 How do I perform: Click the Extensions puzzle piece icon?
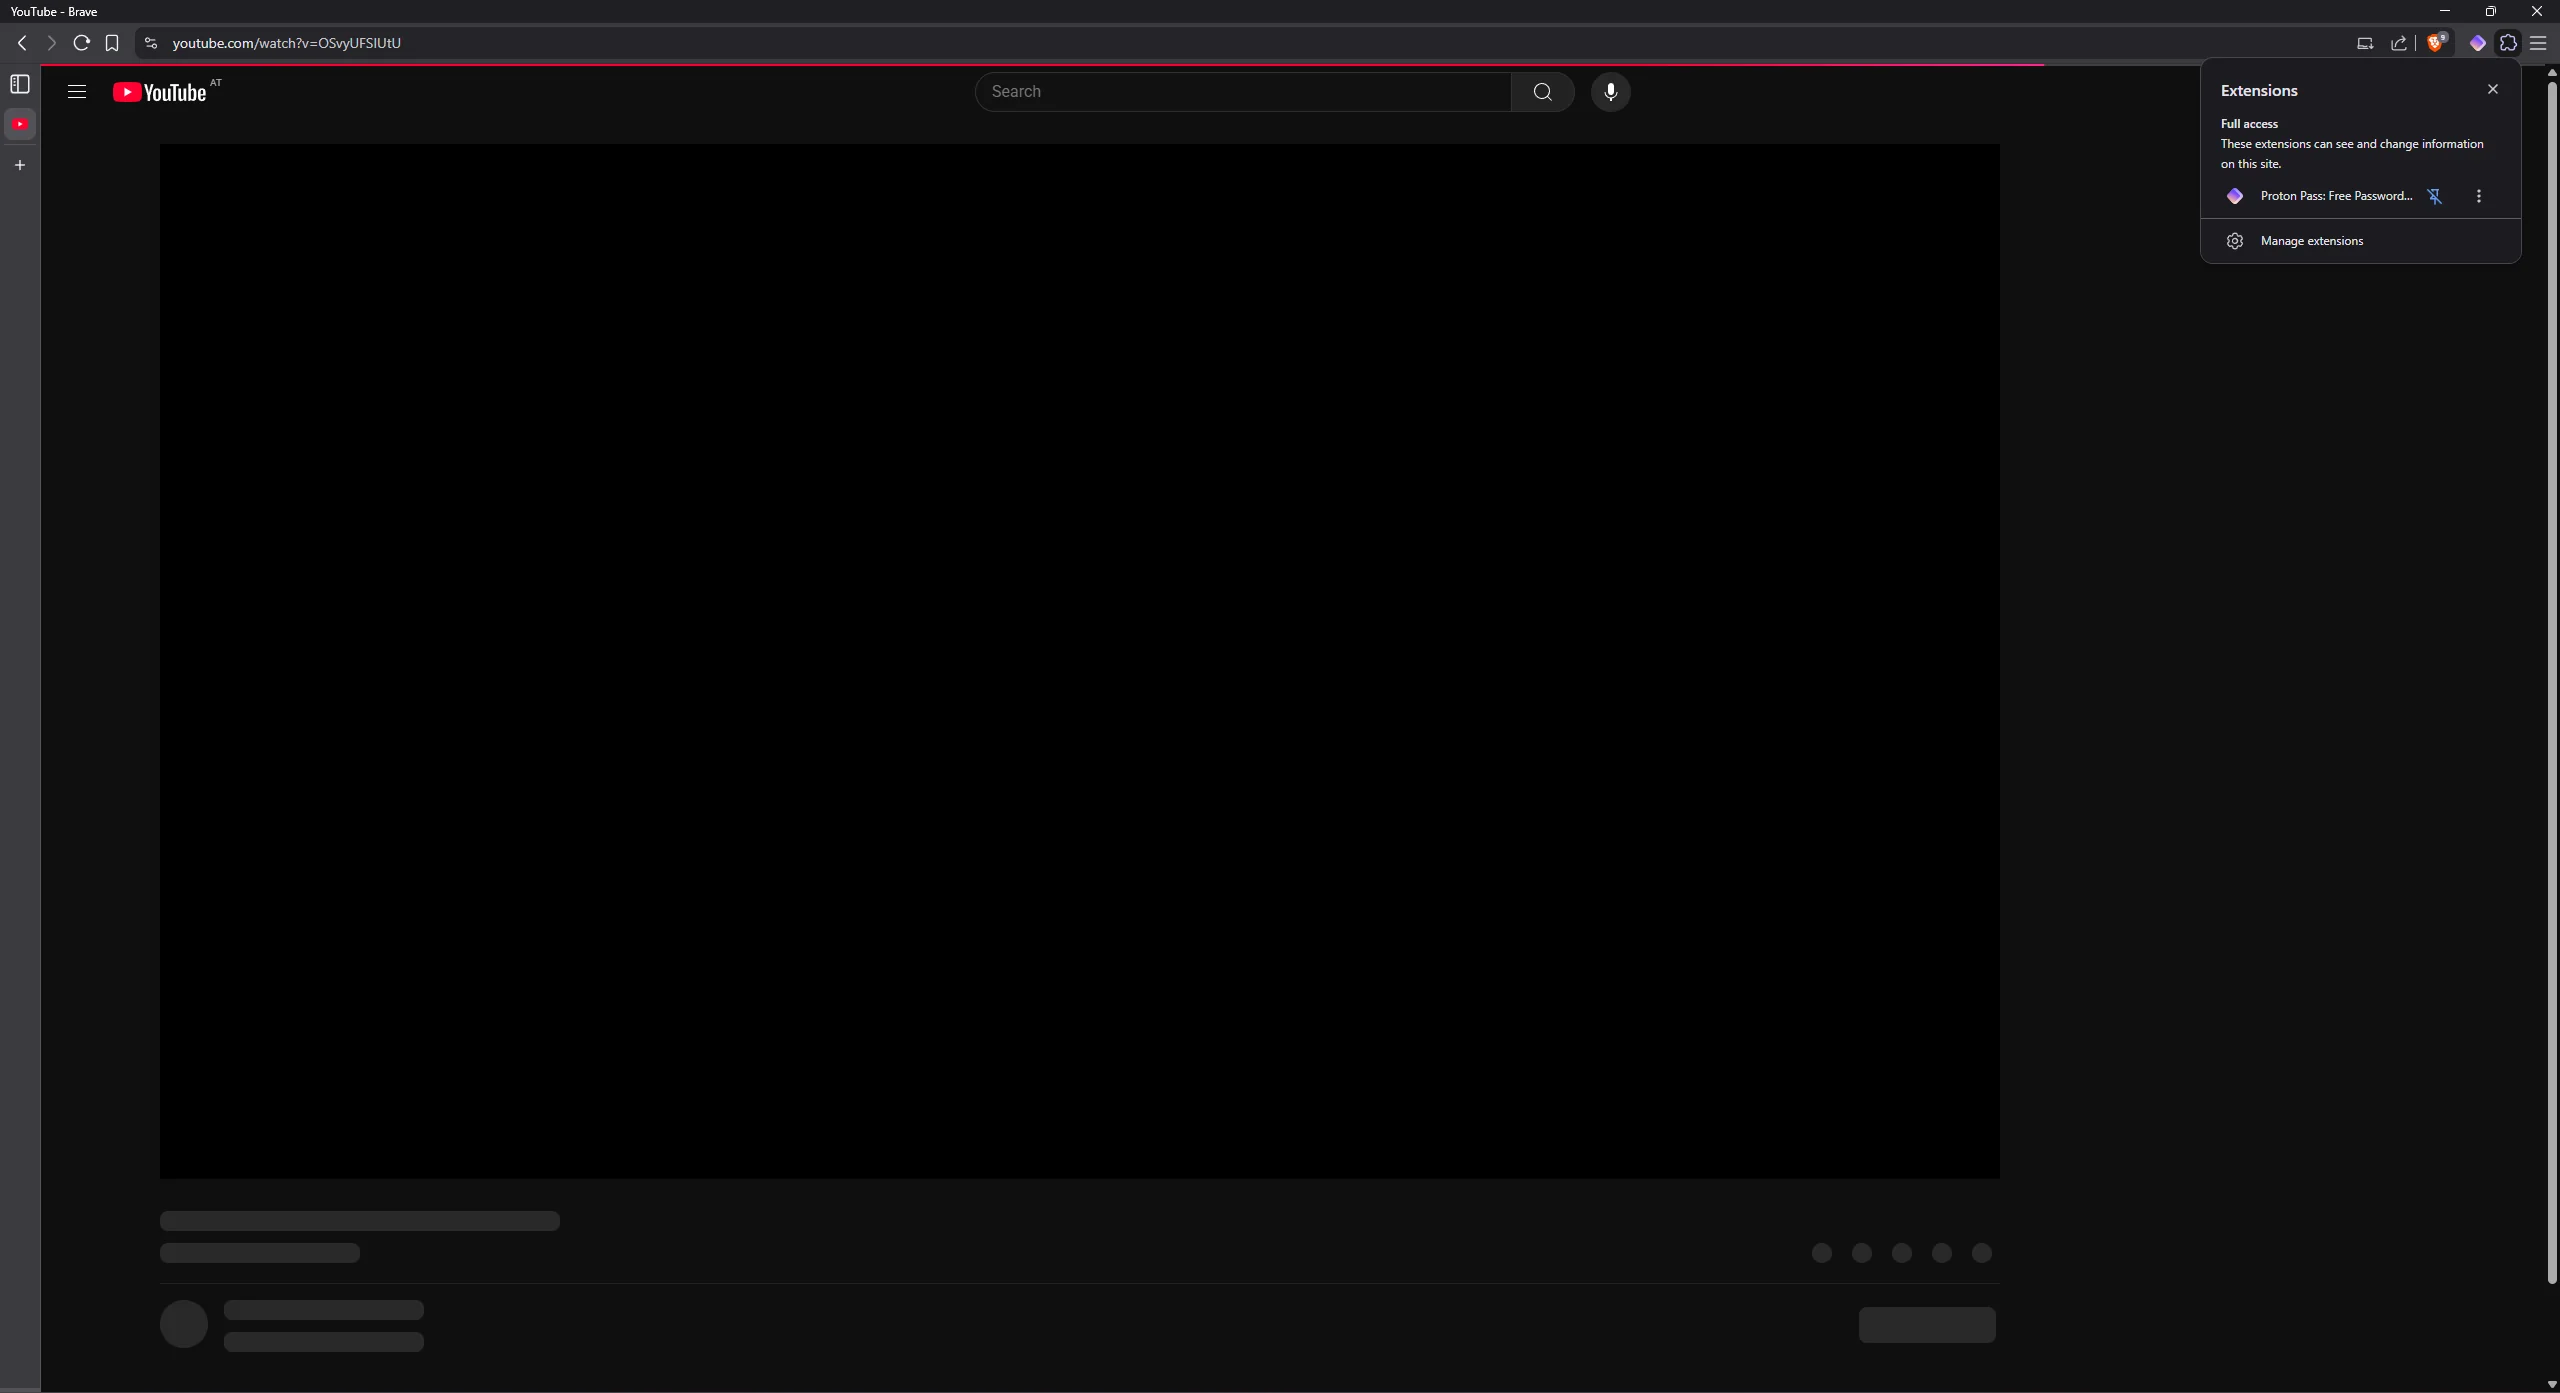pos(2508,43)
